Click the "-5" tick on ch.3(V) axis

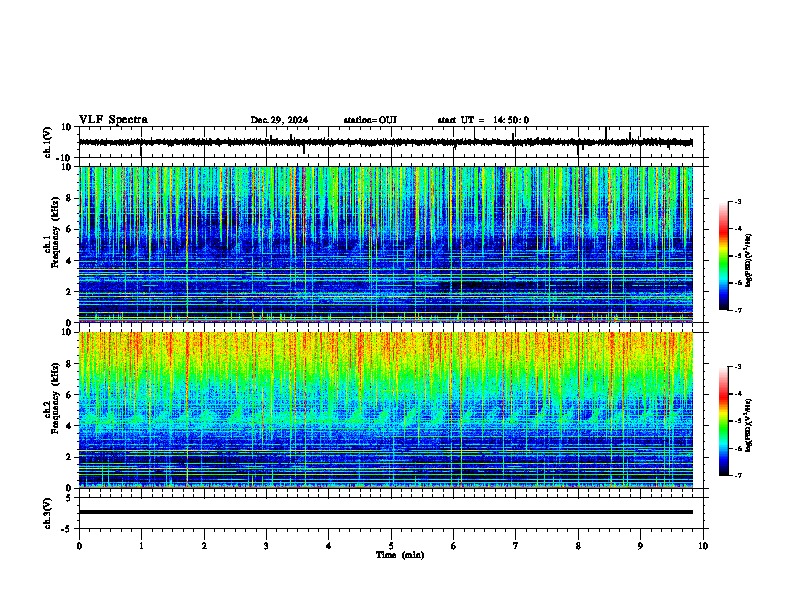click(68, 529)
